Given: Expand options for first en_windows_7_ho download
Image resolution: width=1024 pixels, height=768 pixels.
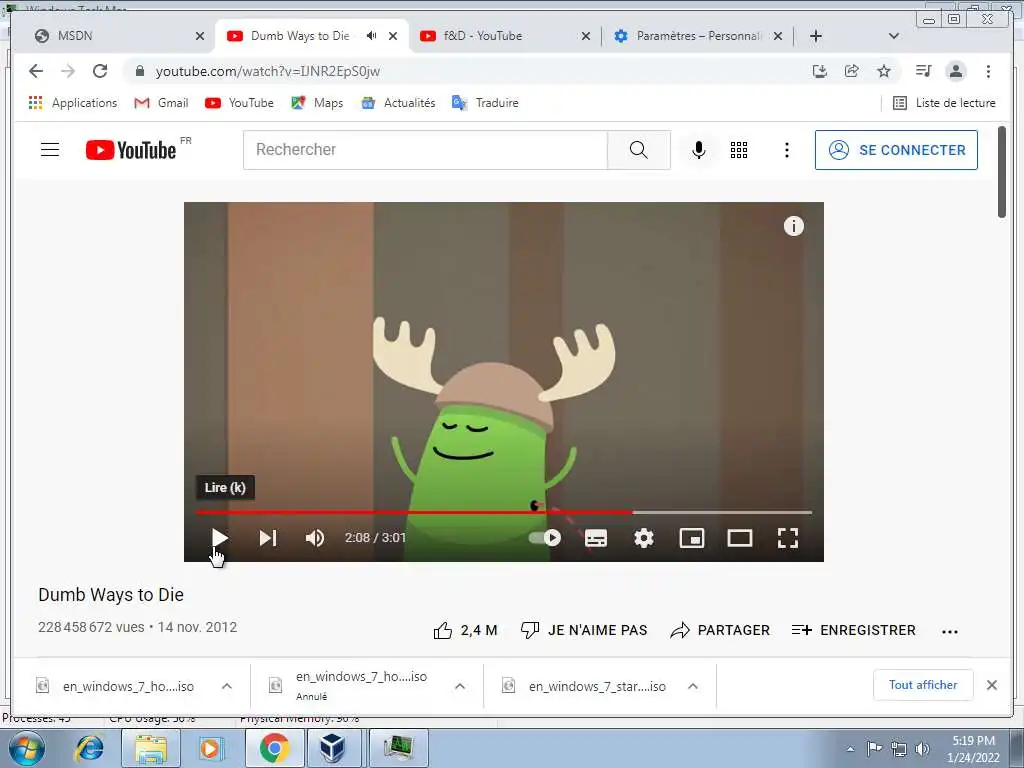Looking at the screenshot, I should click(227, 686).
